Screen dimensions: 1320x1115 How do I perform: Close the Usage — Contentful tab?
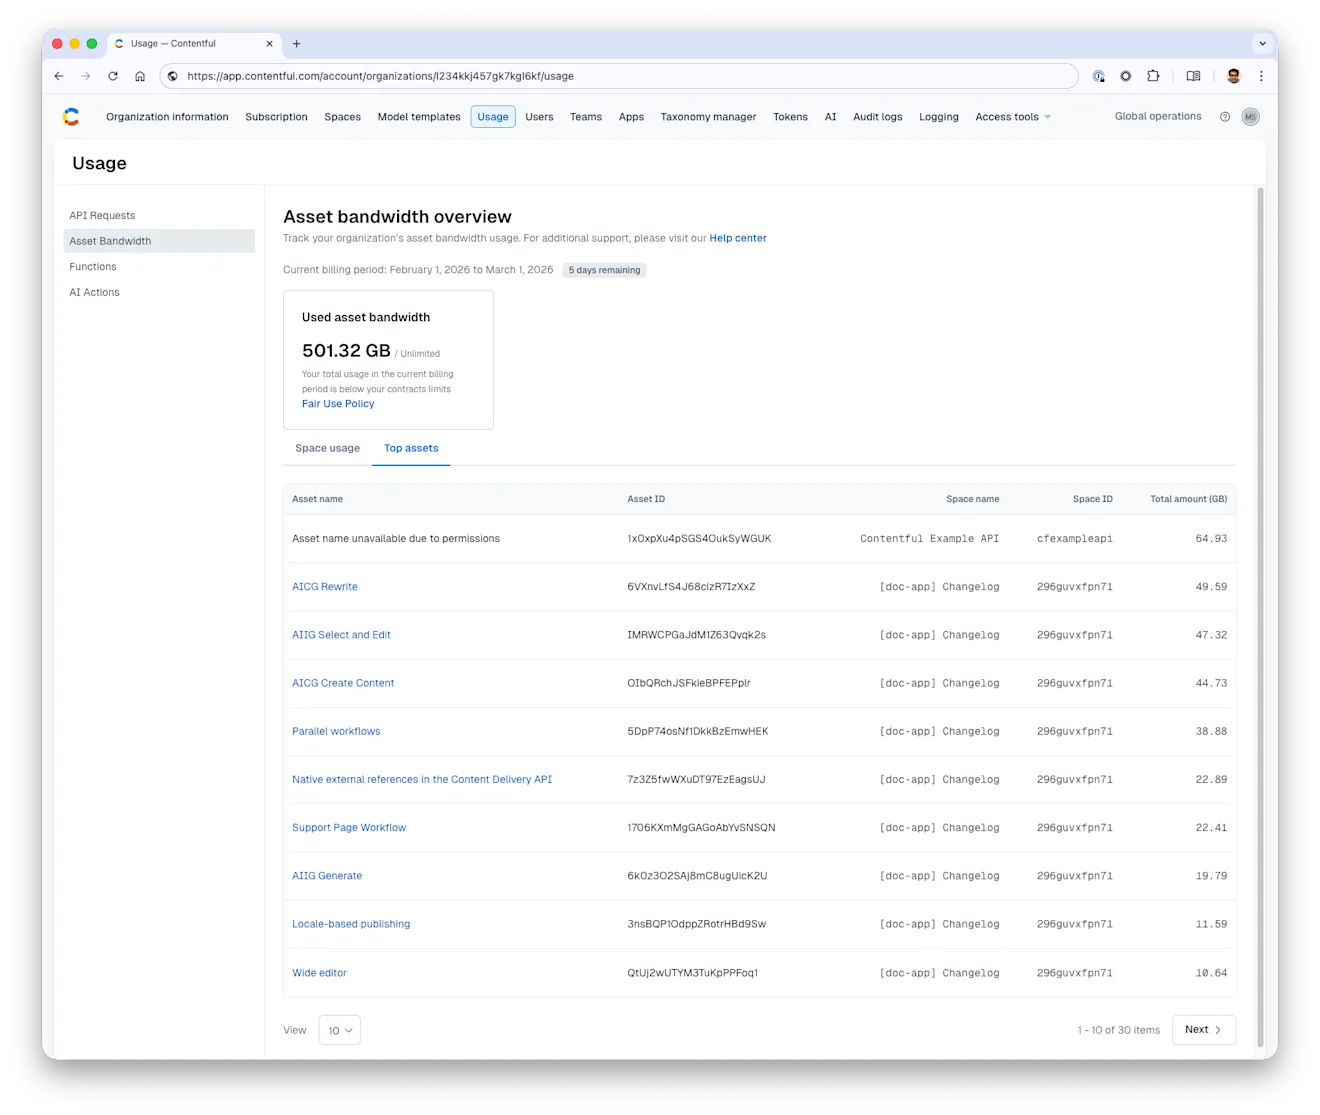click(269, 44)
